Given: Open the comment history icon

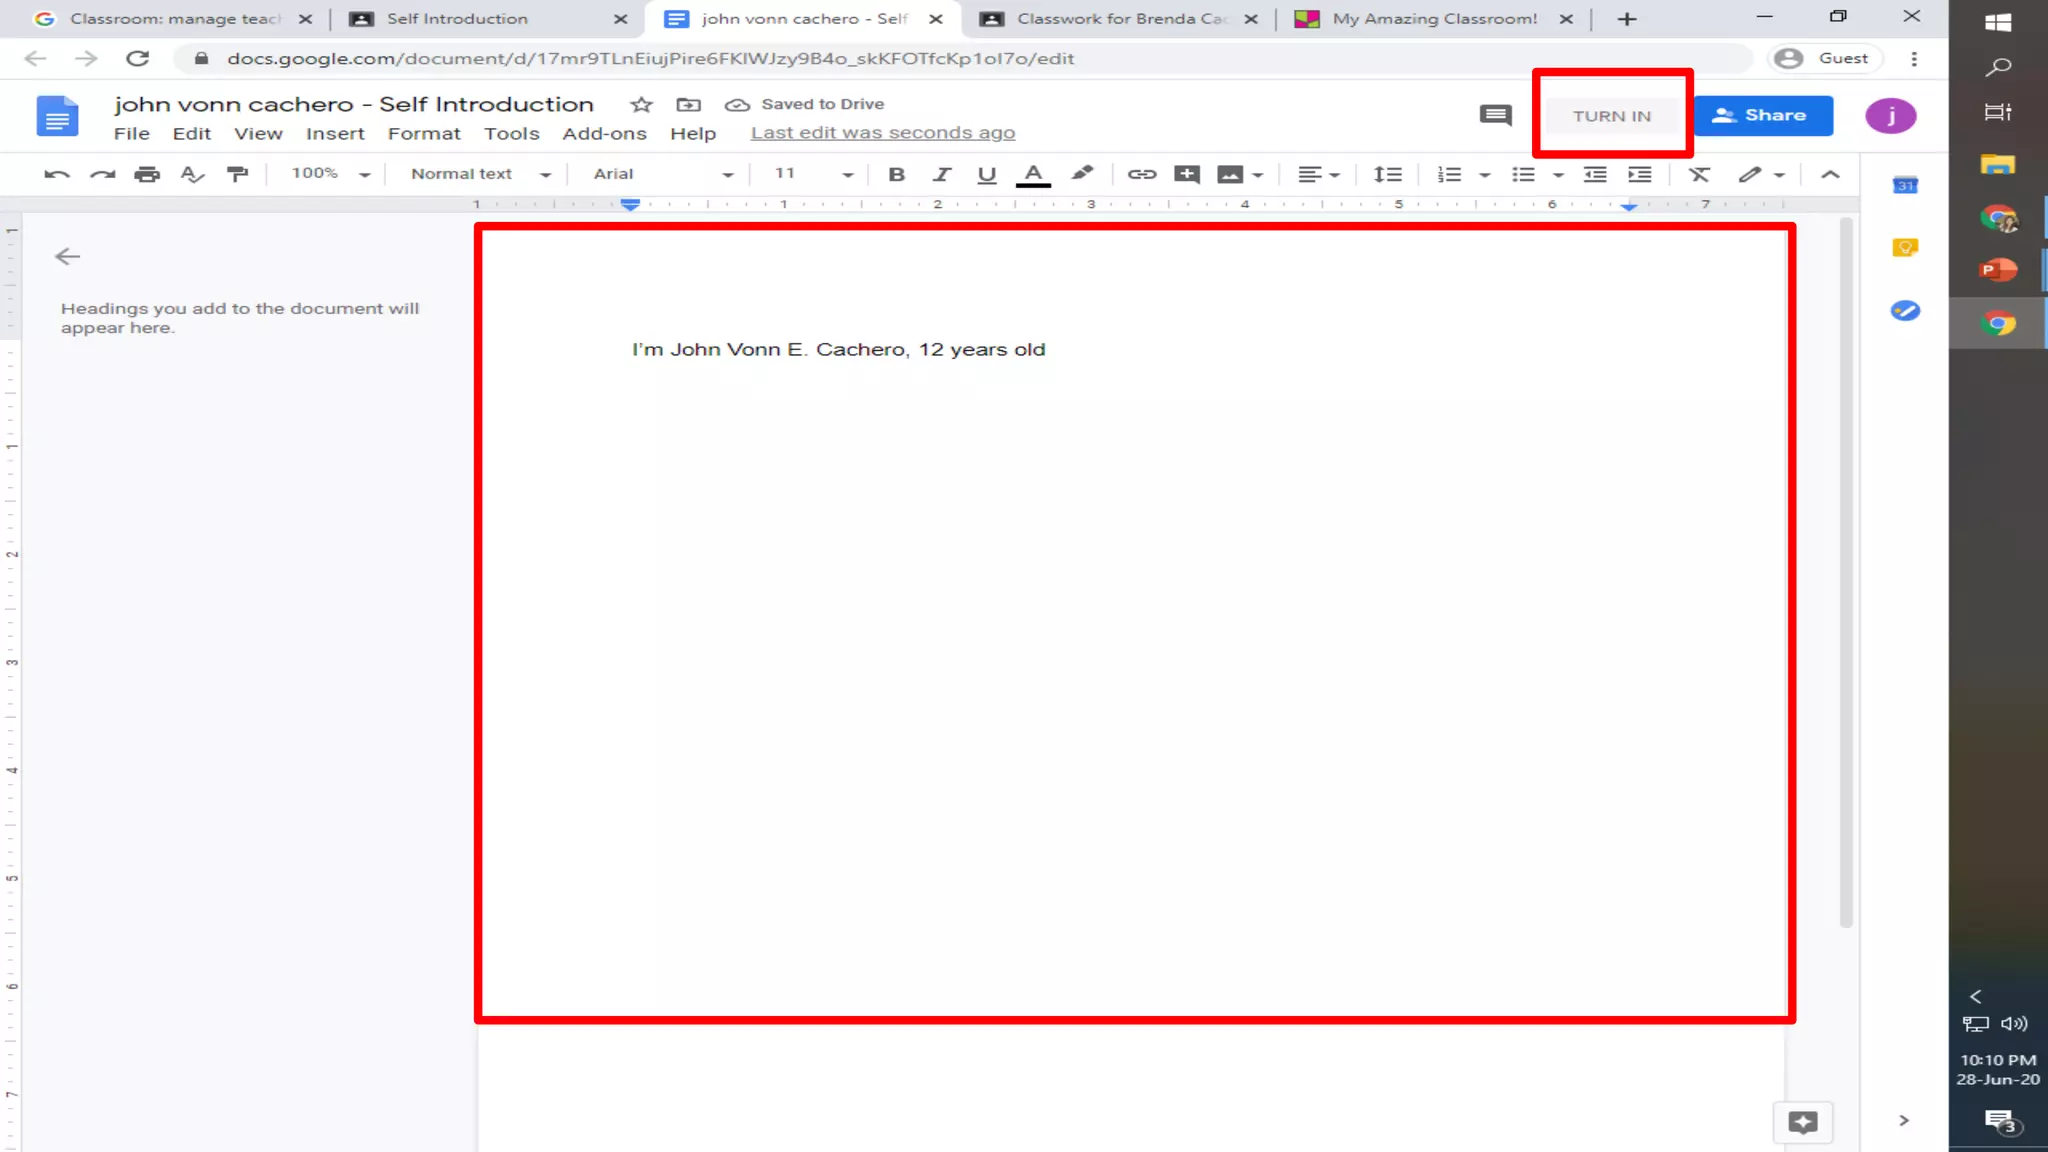Looking at the screenshot, I should tap(1495, 115).
